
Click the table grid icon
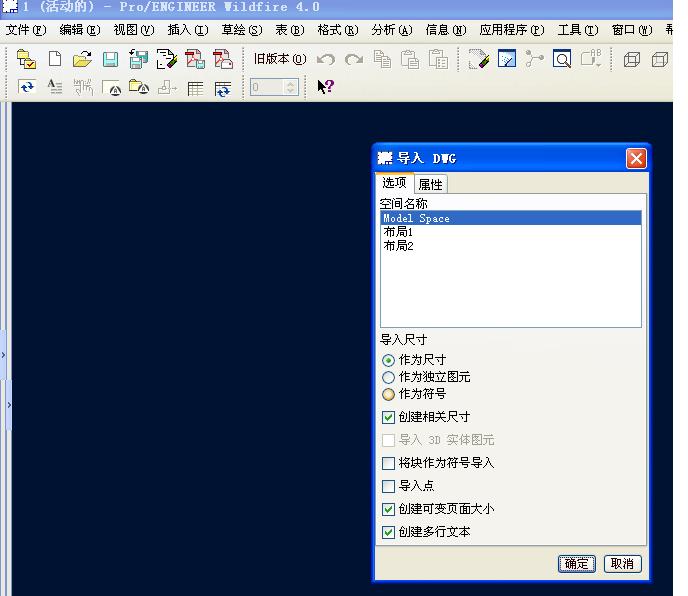click(195, 88)
